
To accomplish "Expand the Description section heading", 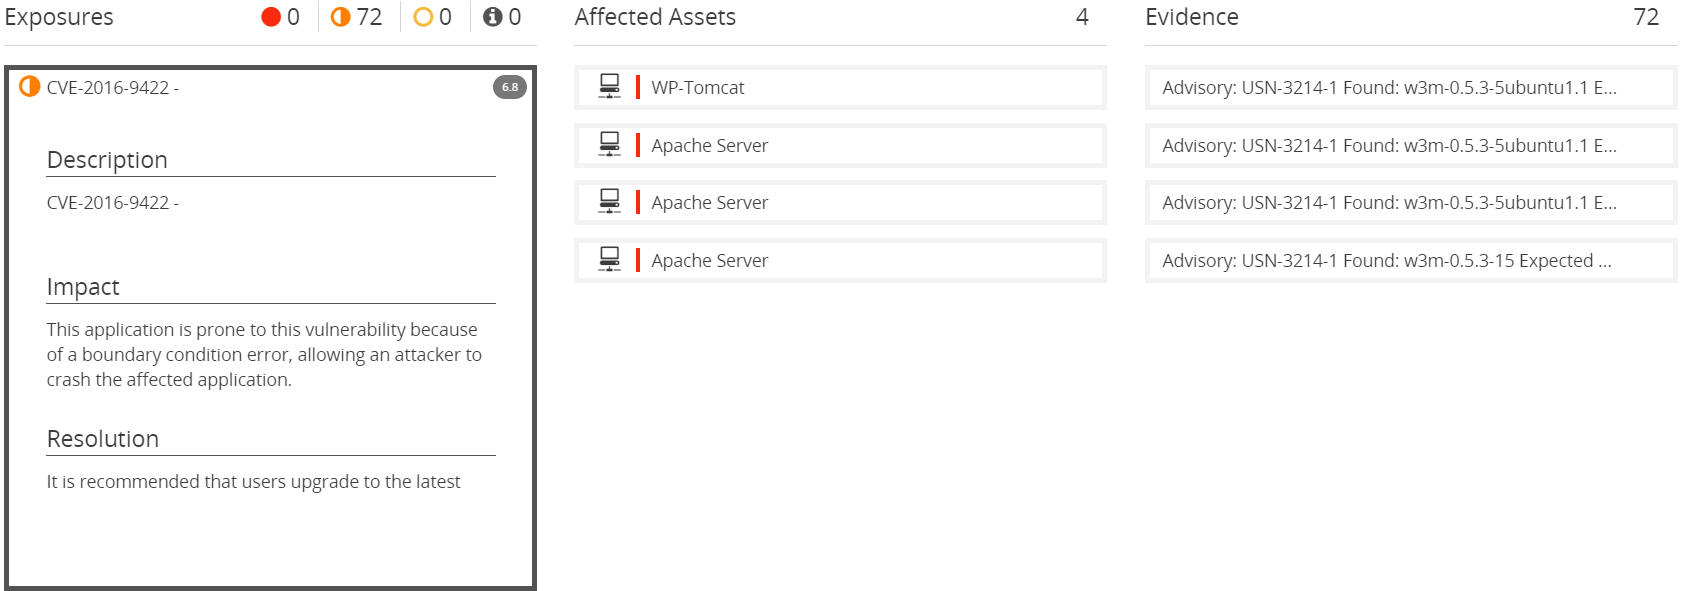I will [107, 160].
